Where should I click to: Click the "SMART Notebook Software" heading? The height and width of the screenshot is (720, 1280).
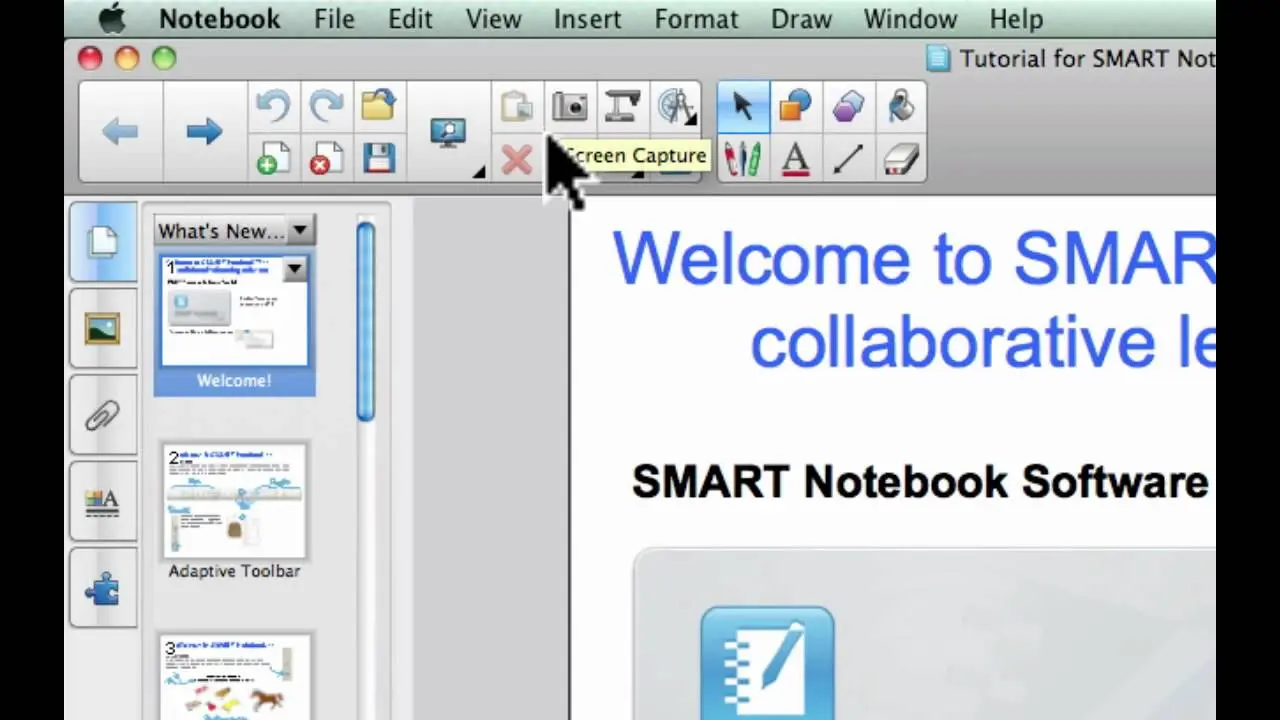click(x=920, y=482)
